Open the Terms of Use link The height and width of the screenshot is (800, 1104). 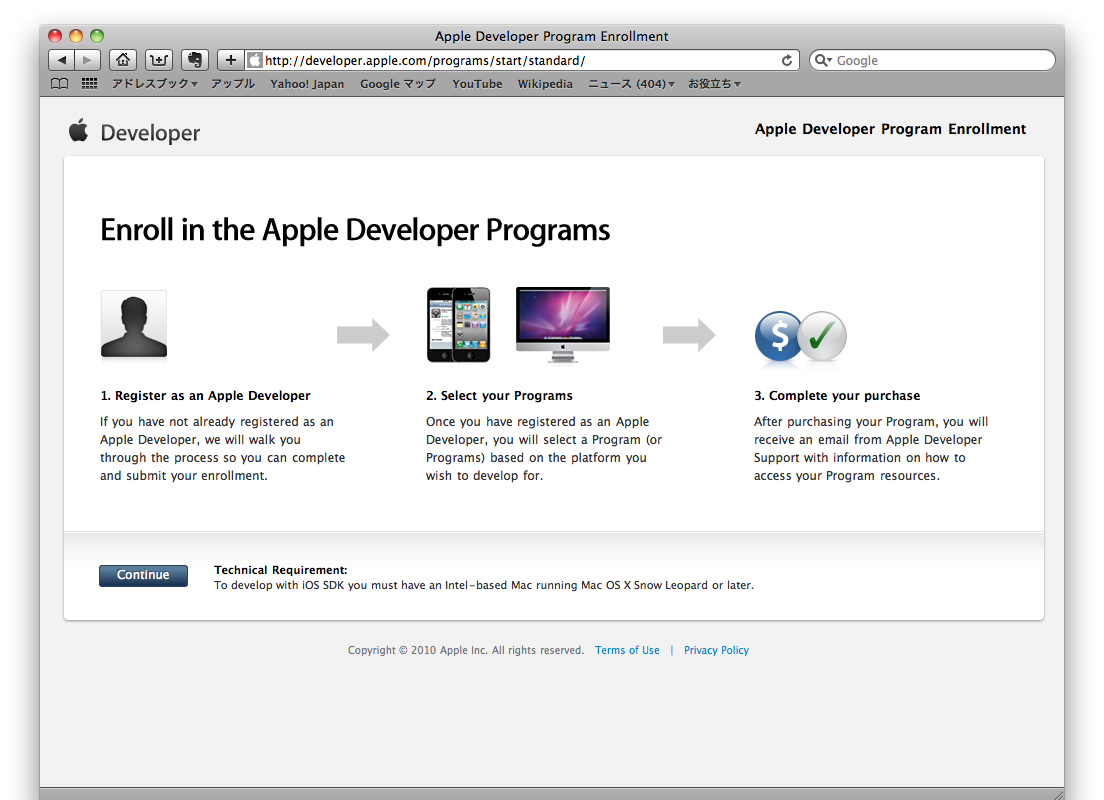(627, 650)
